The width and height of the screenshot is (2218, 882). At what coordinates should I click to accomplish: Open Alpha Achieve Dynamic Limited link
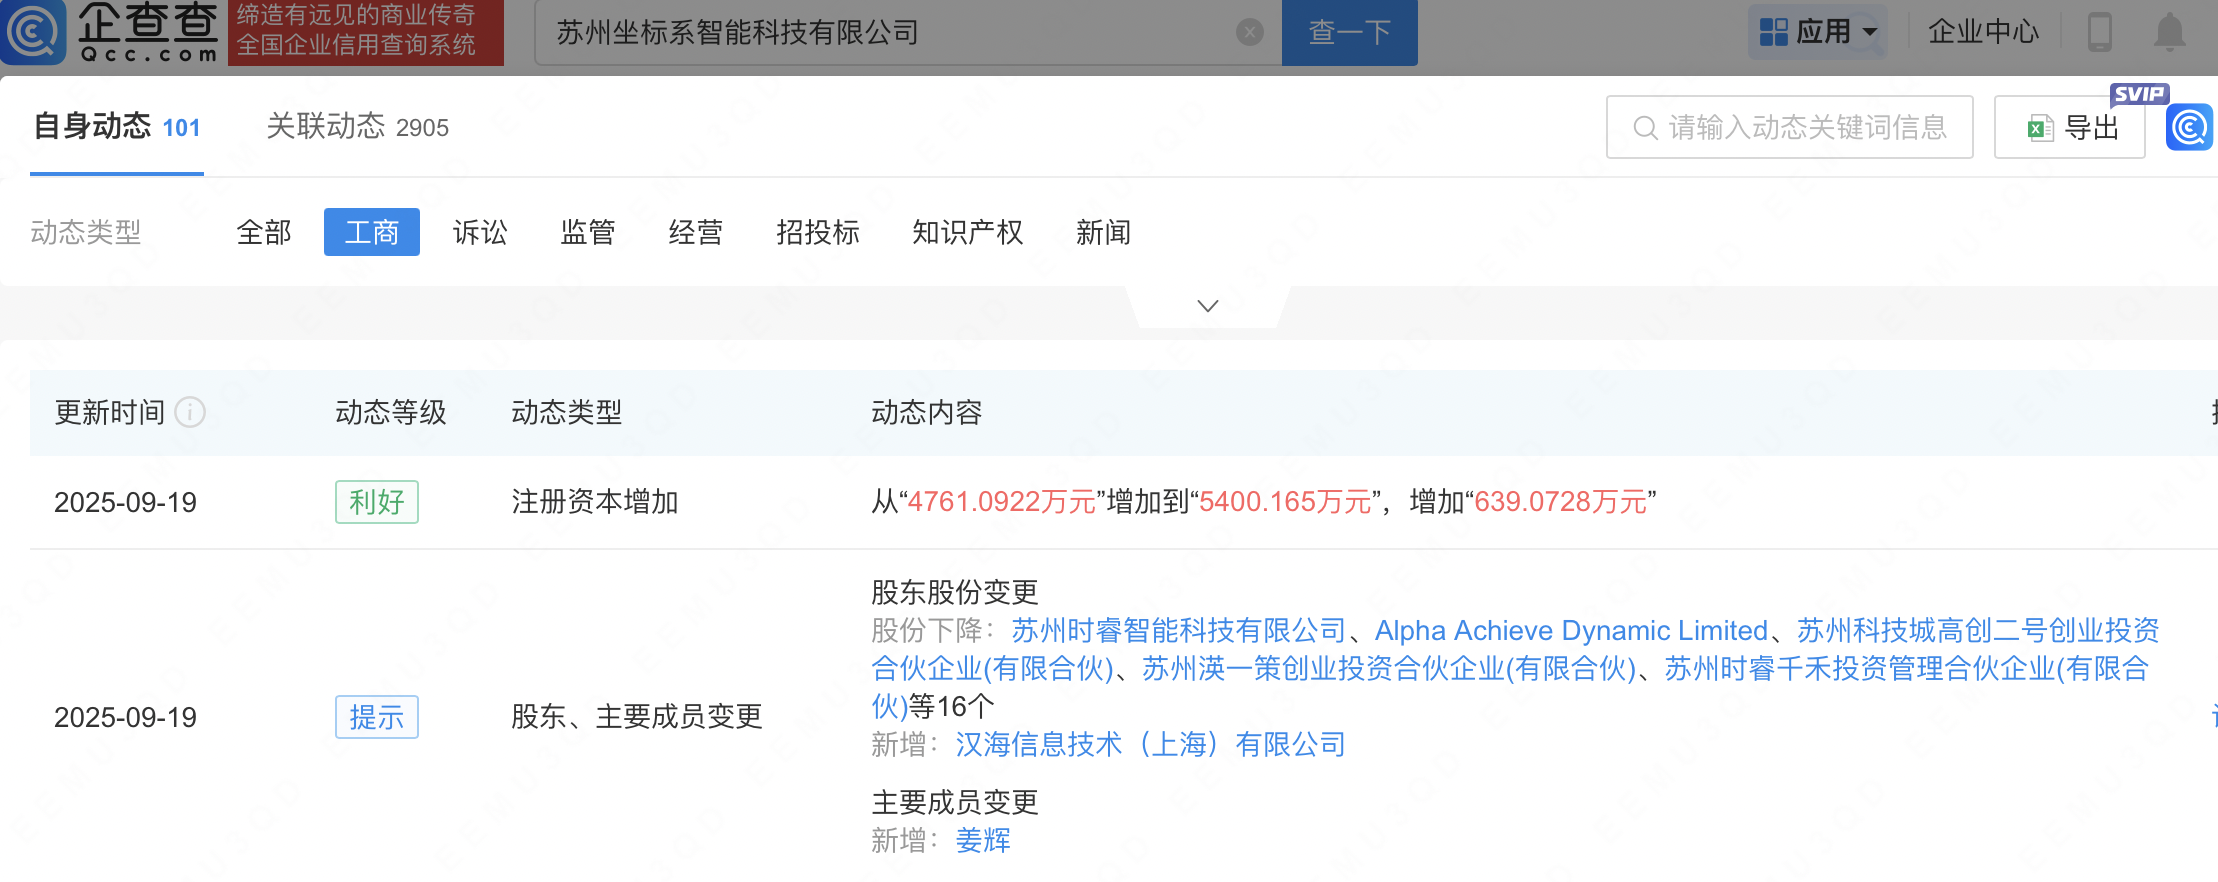pos(1571,630)
